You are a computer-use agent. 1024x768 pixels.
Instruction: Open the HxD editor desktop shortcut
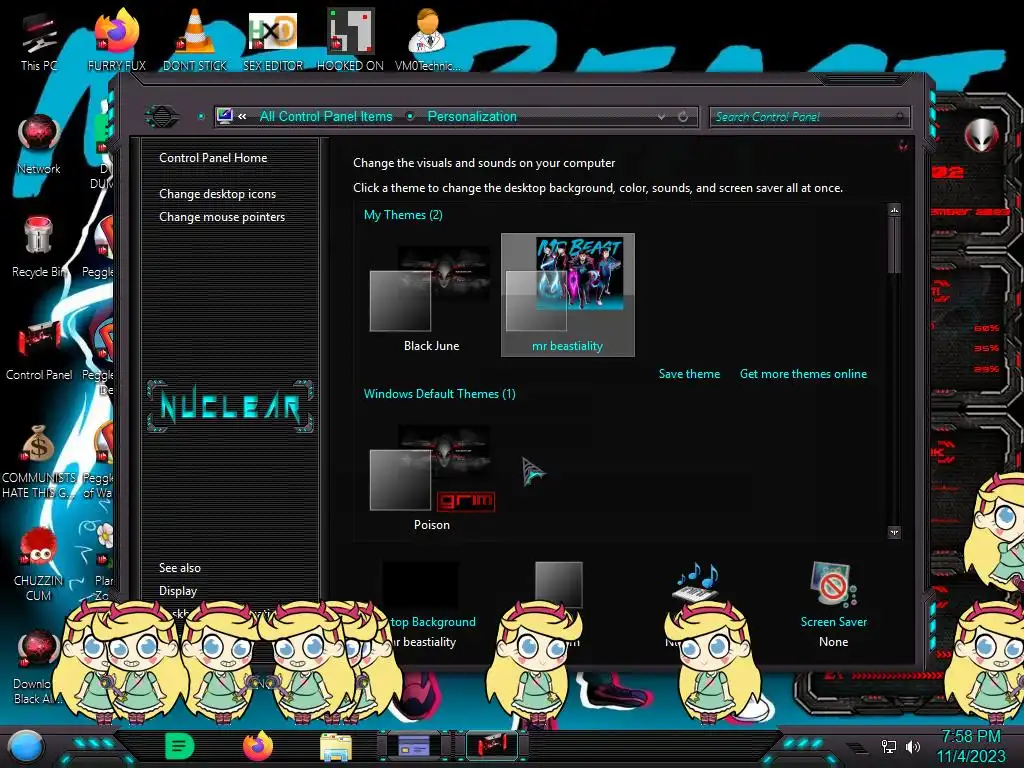(x=273, y=39)
